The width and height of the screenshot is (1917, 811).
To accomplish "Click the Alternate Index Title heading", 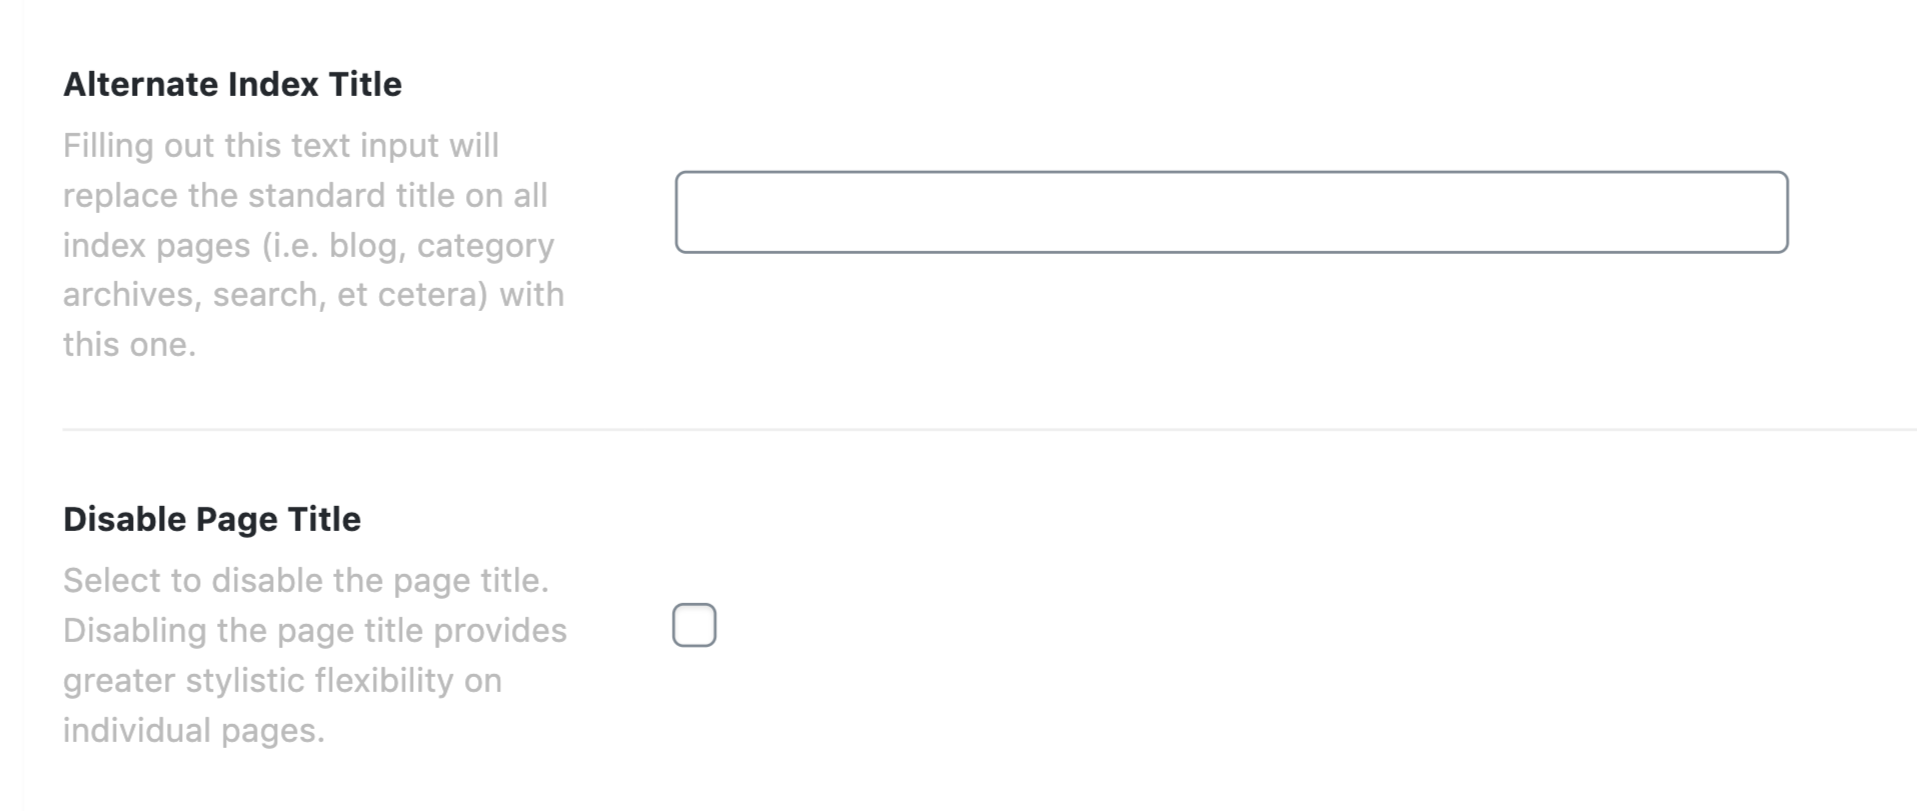I will [x=232, y=84].
